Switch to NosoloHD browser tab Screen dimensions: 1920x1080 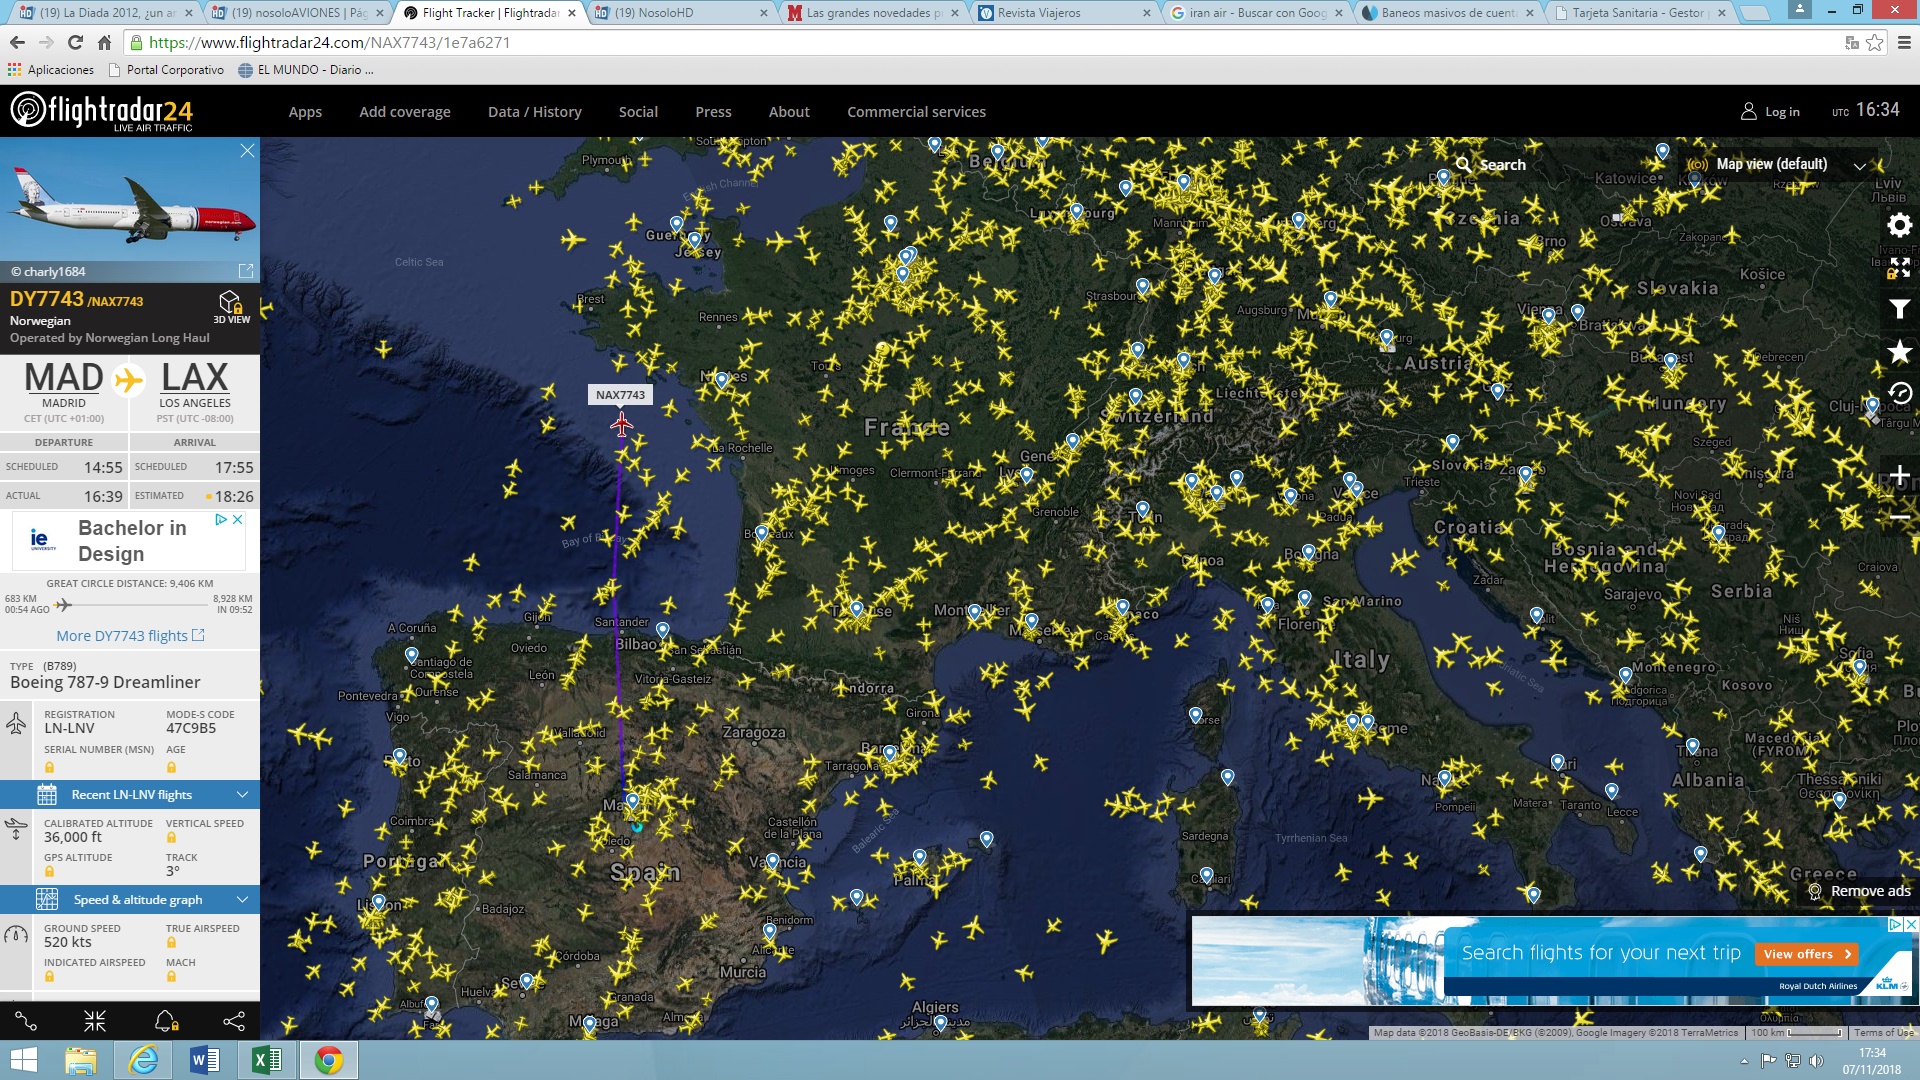coord(680,13)
